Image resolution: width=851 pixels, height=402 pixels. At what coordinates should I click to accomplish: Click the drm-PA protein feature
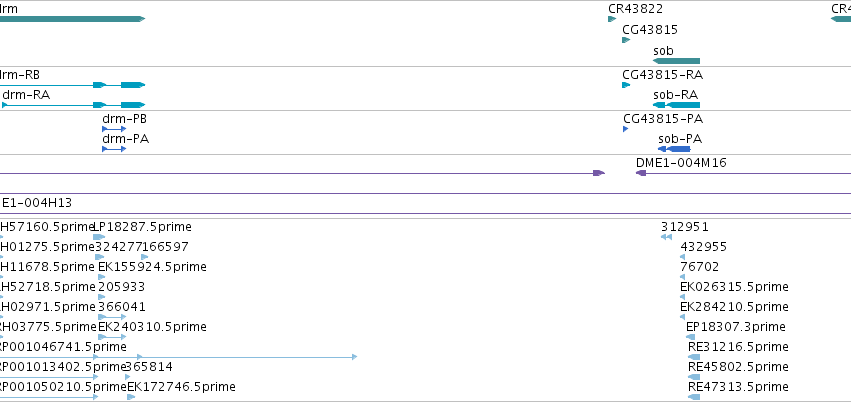pos(114,149)
